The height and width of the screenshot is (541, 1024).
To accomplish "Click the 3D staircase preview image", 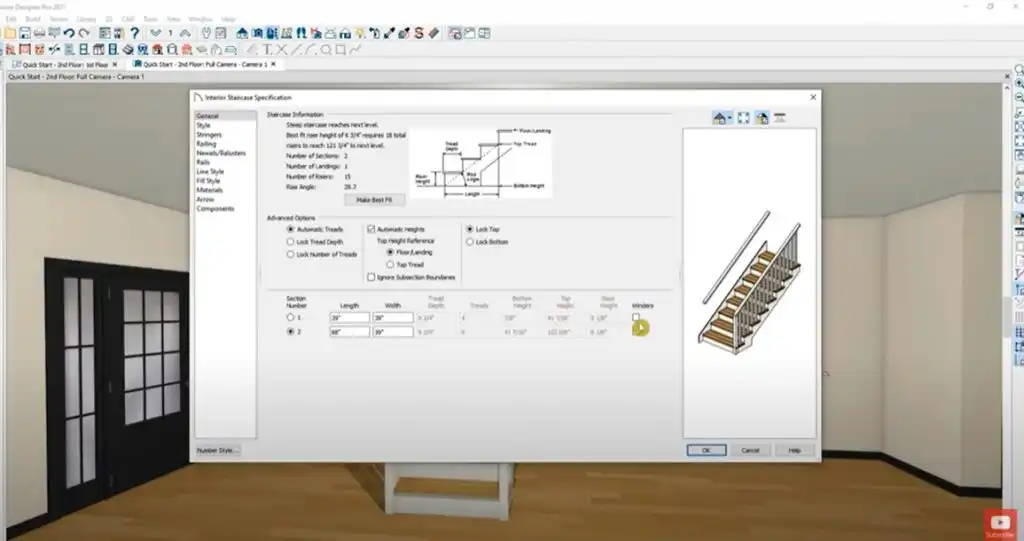I will [x=749, y=283].
